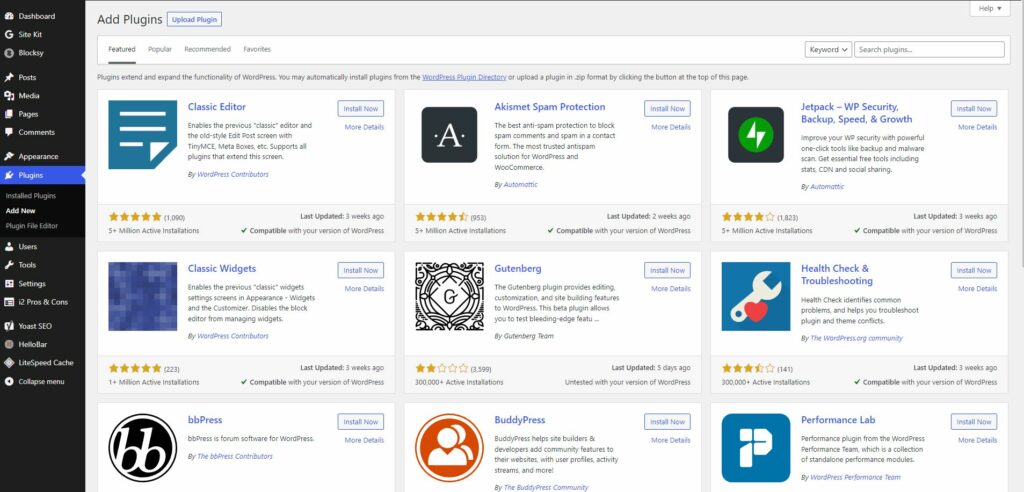This screenshot has height=492, width=1024.
Task: Install the Jetpack plugin
Action: tap(974, 108)
